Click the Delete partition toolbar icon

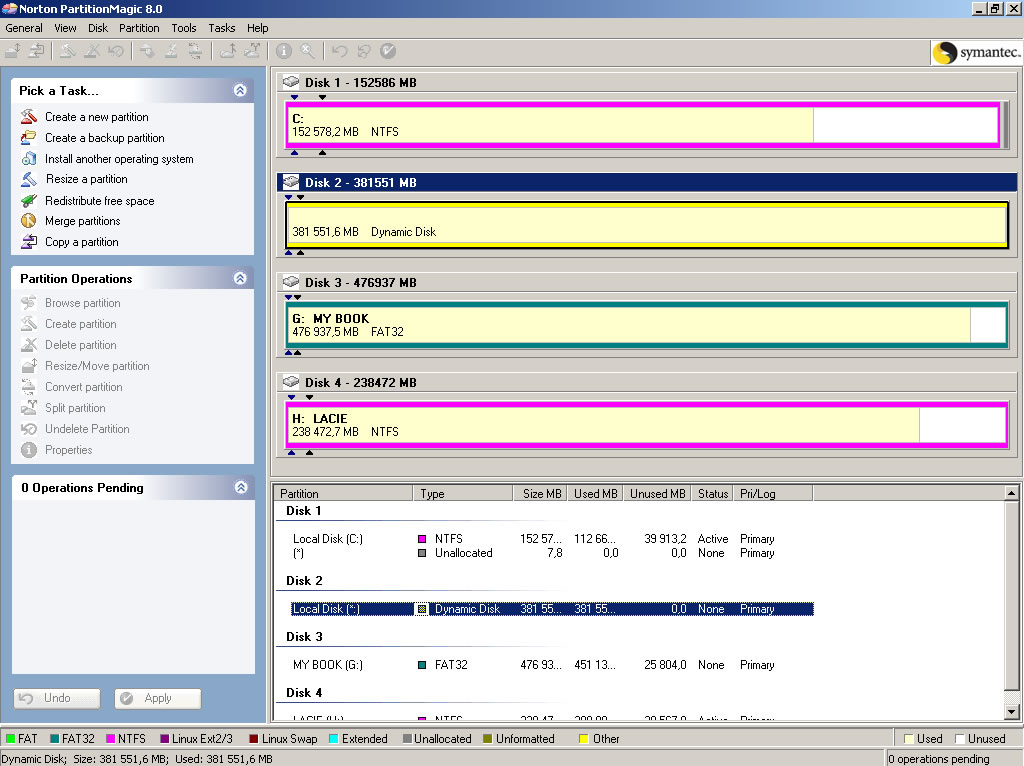(x=92, y=50)
